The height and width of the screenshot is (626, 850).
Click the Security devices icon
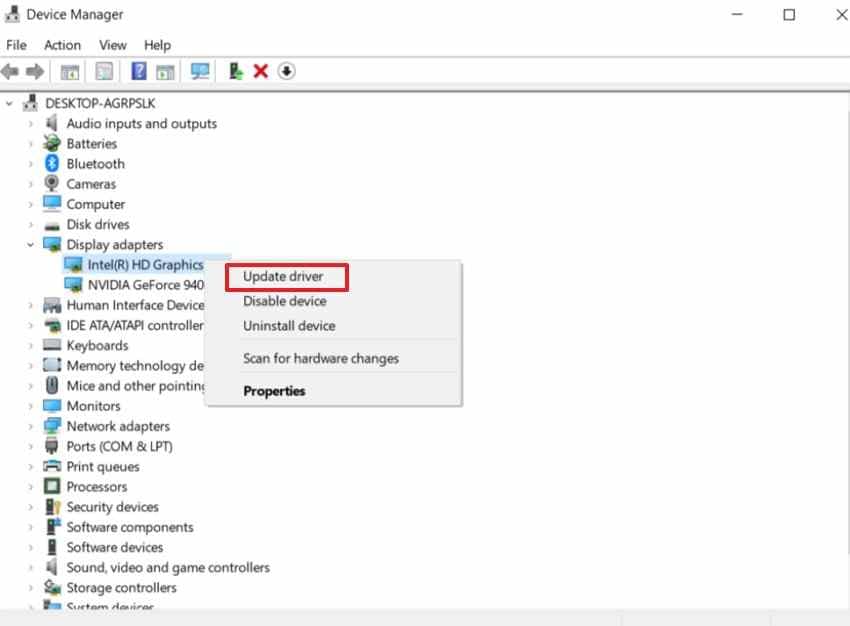point(53,506)
